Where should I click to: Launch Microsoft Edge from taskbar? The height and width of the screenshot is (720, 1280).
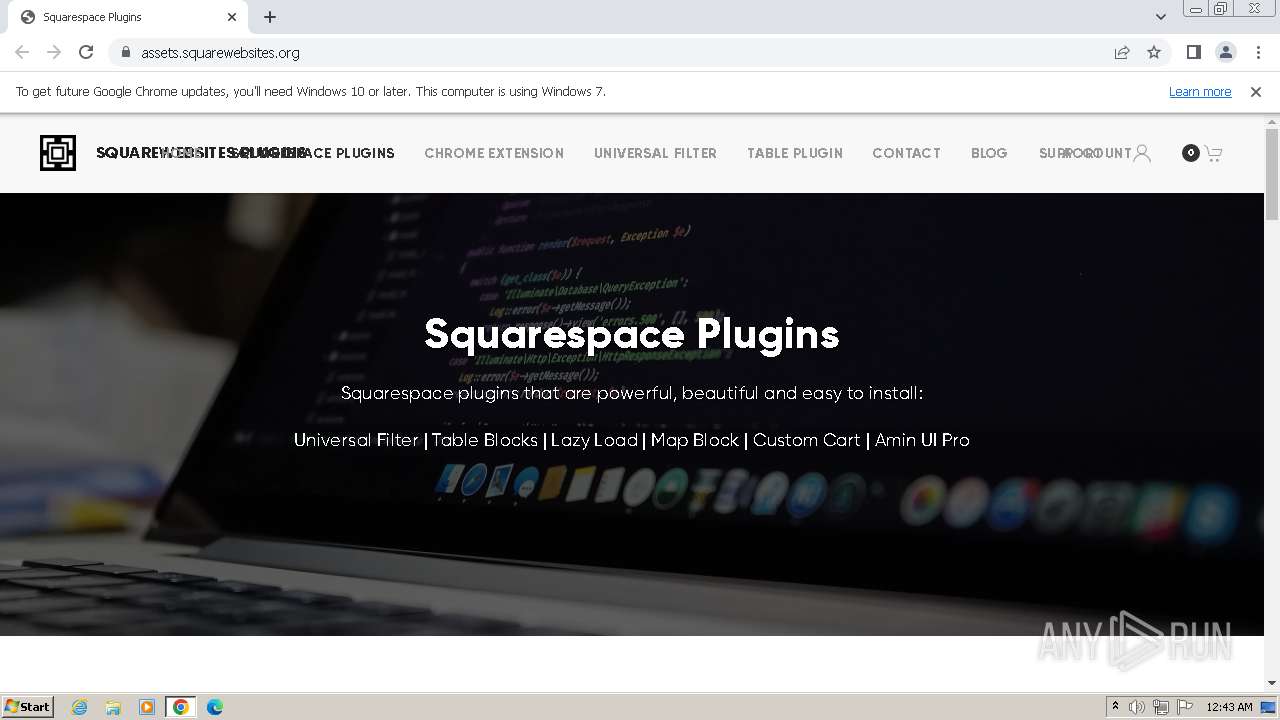[x=215, y=707]
